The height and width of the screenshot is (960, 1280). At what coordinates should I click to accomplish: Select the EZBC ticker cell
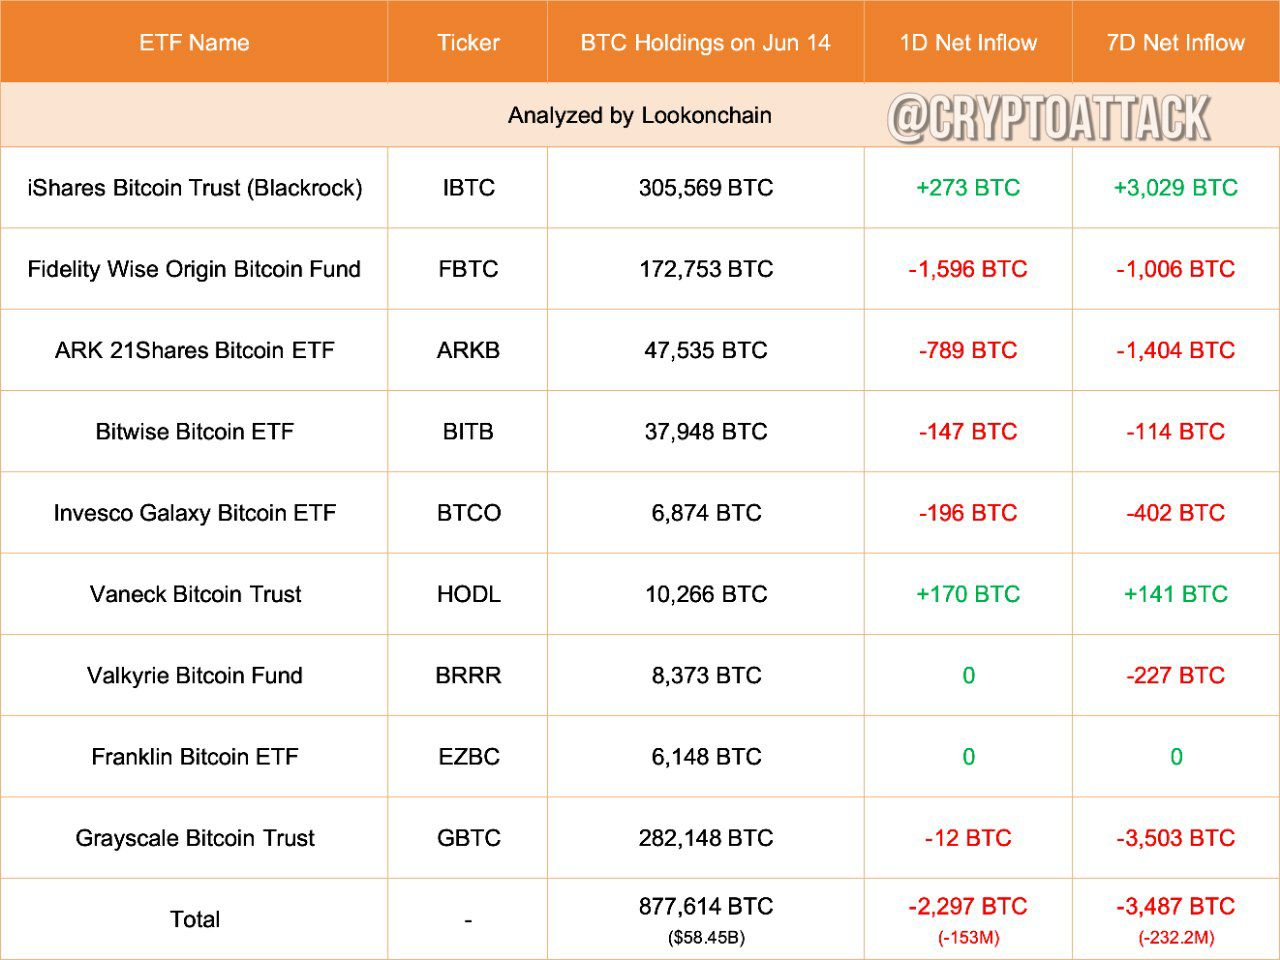click(x=468, y=757)
